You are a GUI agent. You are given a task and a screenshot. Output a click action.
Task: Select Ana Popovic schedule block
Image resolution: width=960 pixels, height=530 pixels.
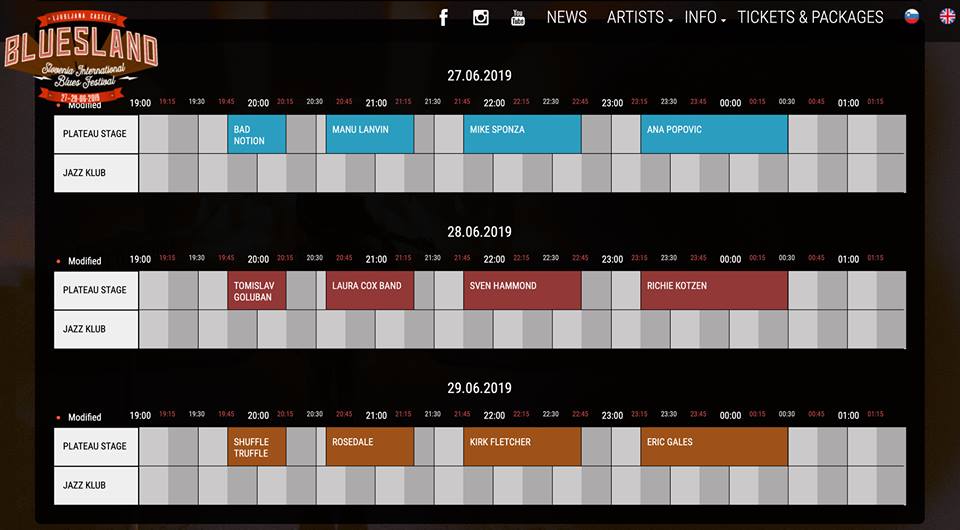[x=714, y=134]
